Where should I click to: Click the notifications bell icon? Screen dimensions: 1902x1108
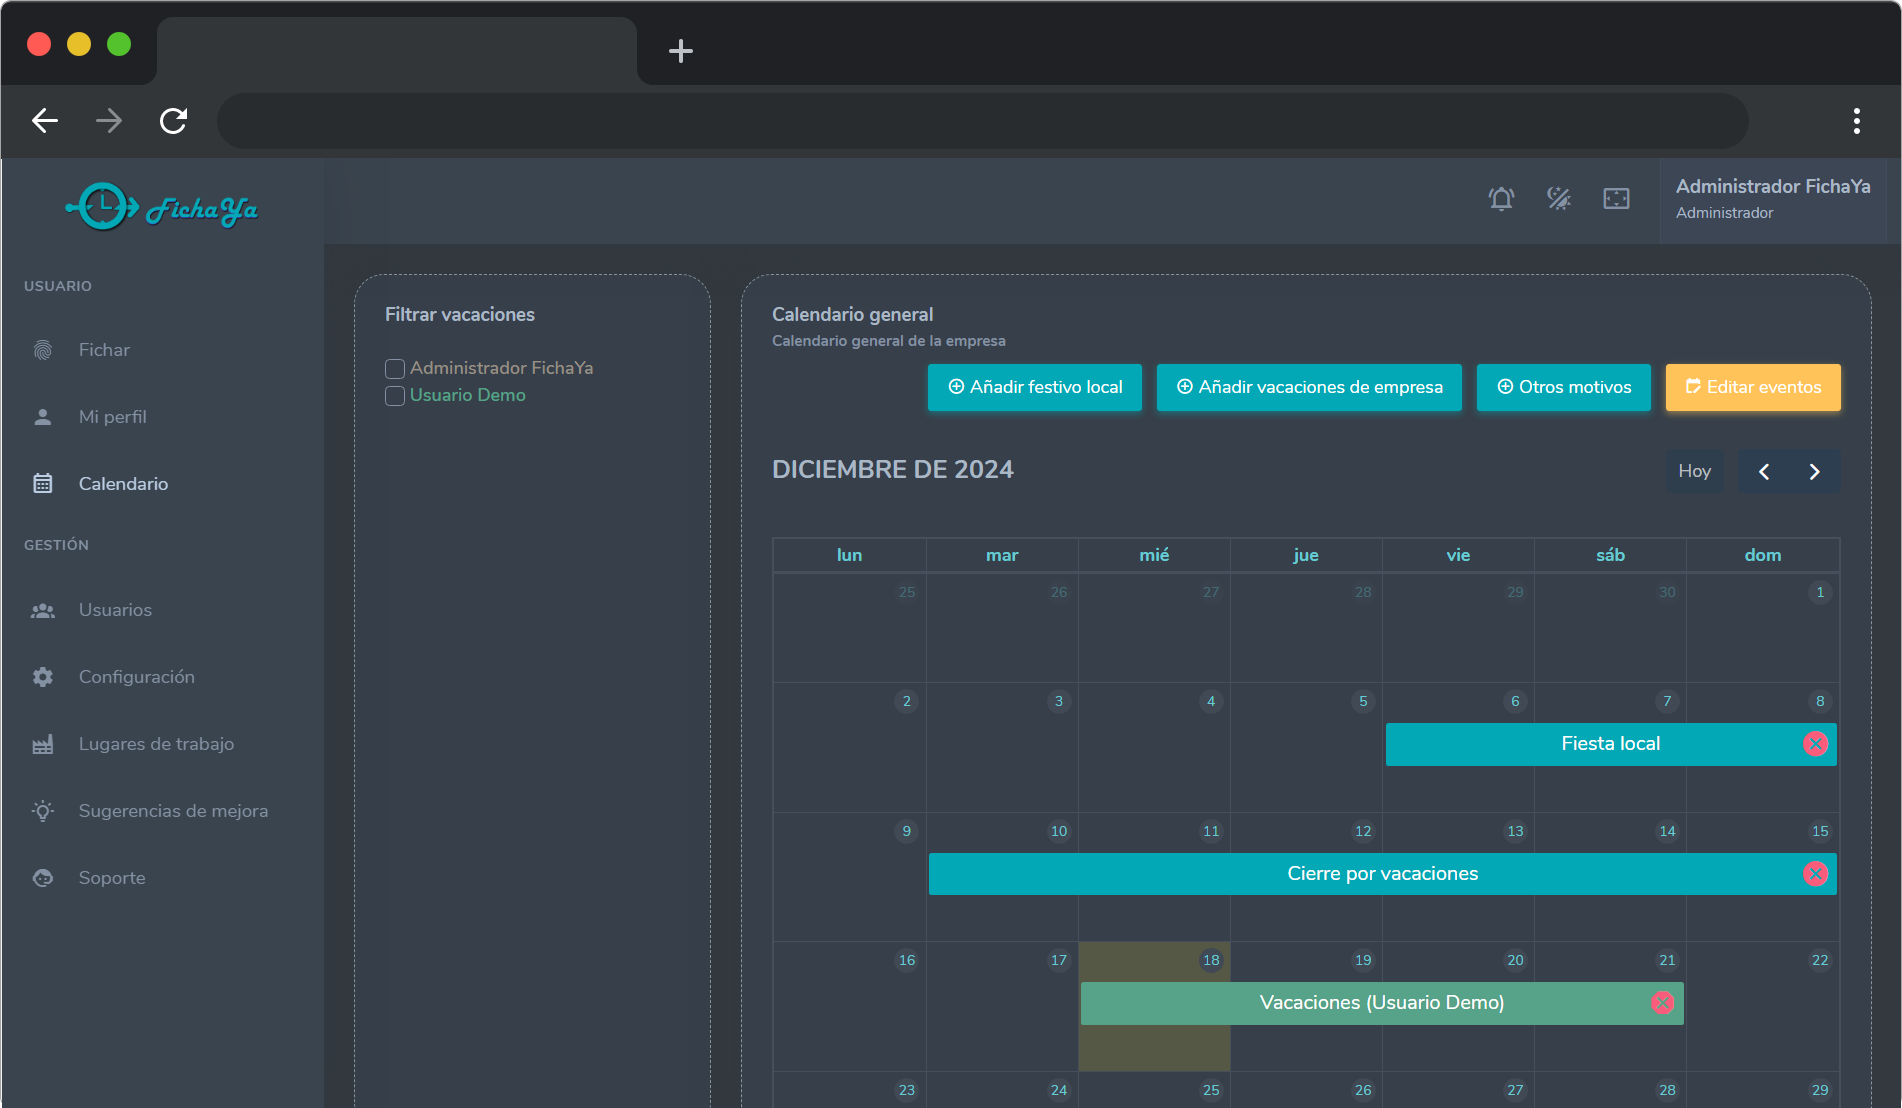click(x=1501, y=199)
